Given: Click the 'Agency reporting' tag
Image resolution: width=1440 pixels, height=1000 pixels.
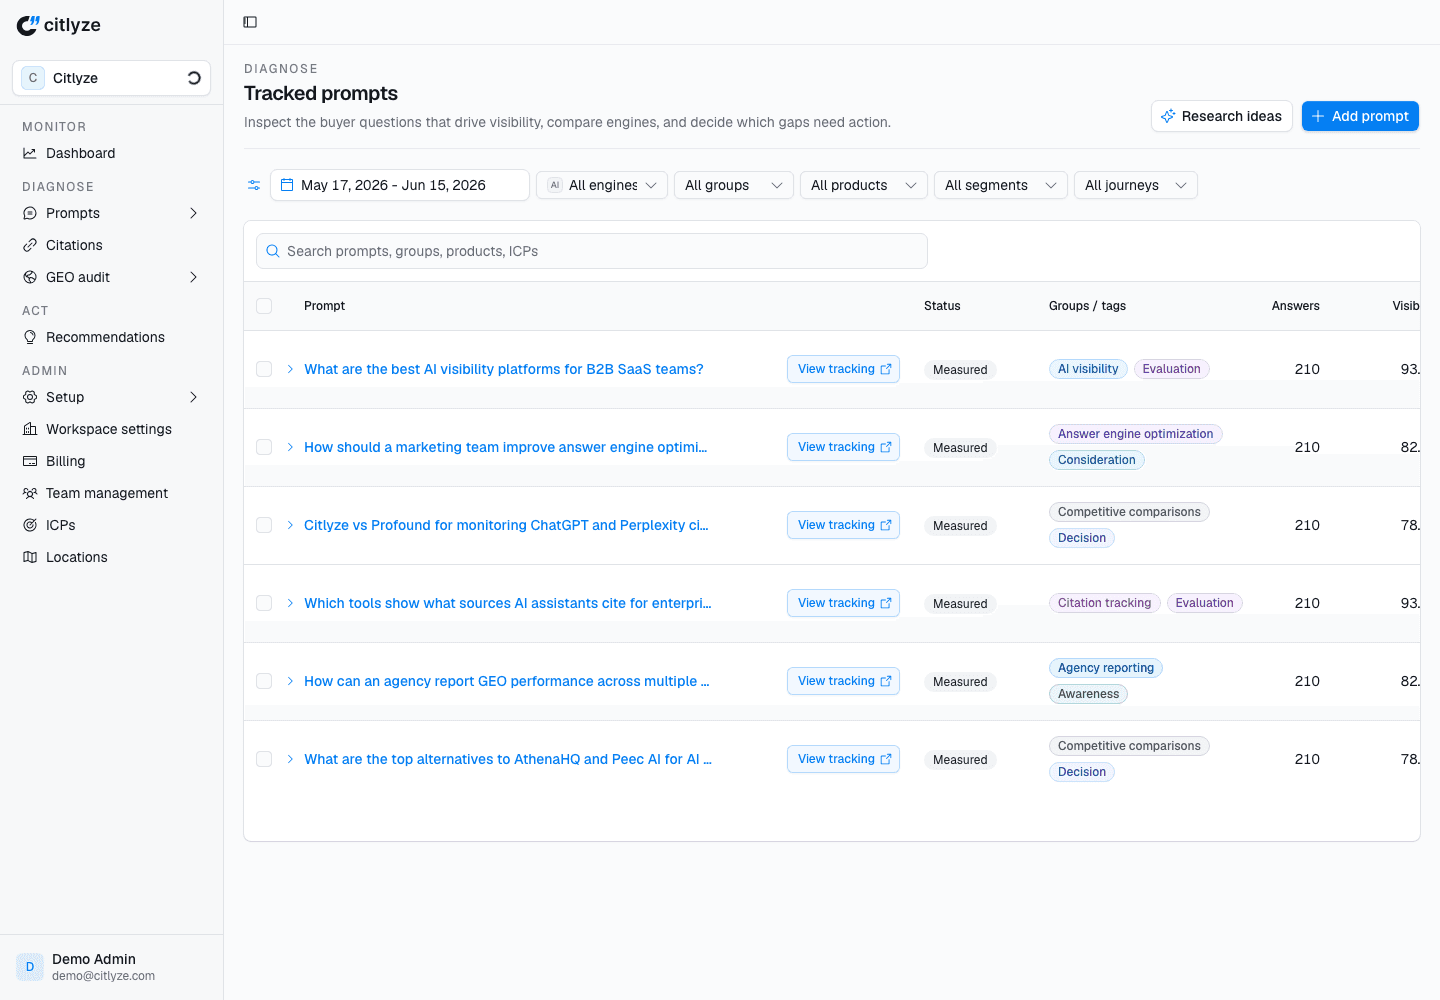Looking at the screenshot, I should (1106, 668).
